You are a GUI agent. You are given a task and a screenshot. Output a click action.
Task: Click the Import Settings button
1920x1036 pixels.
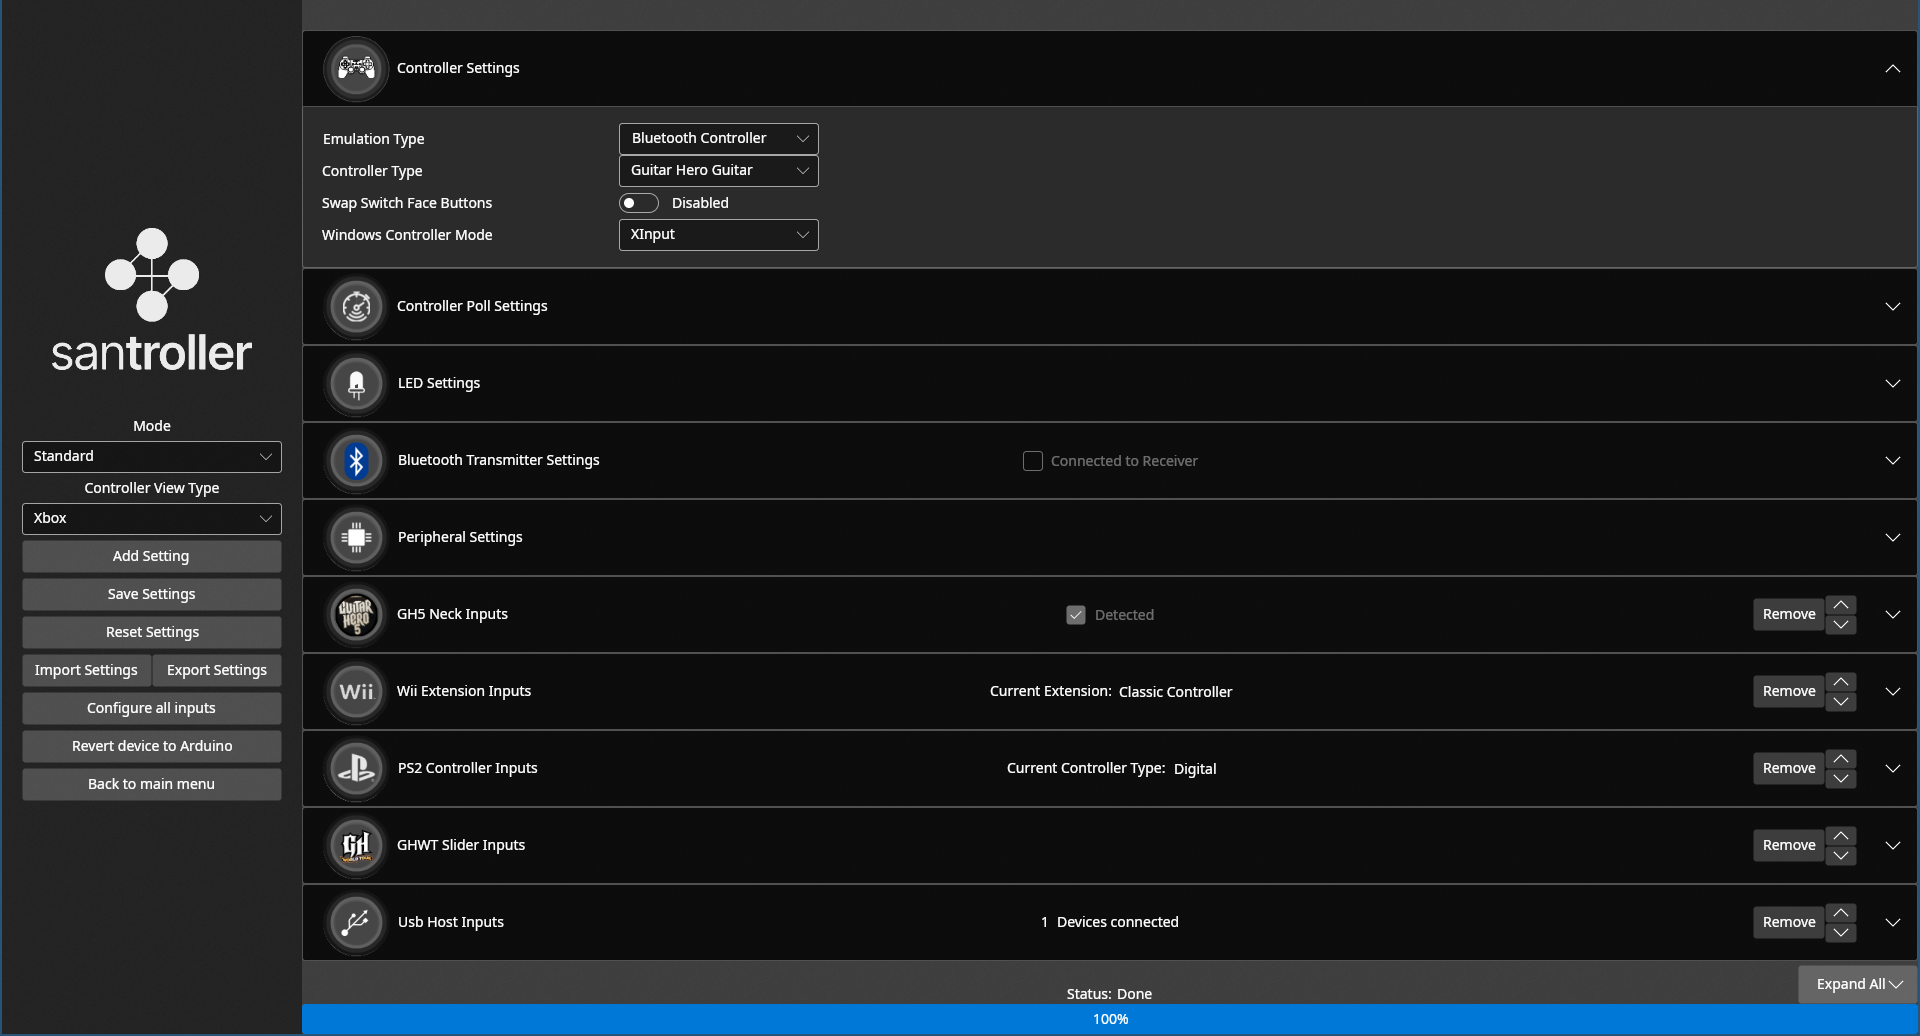tap(86, 670)
